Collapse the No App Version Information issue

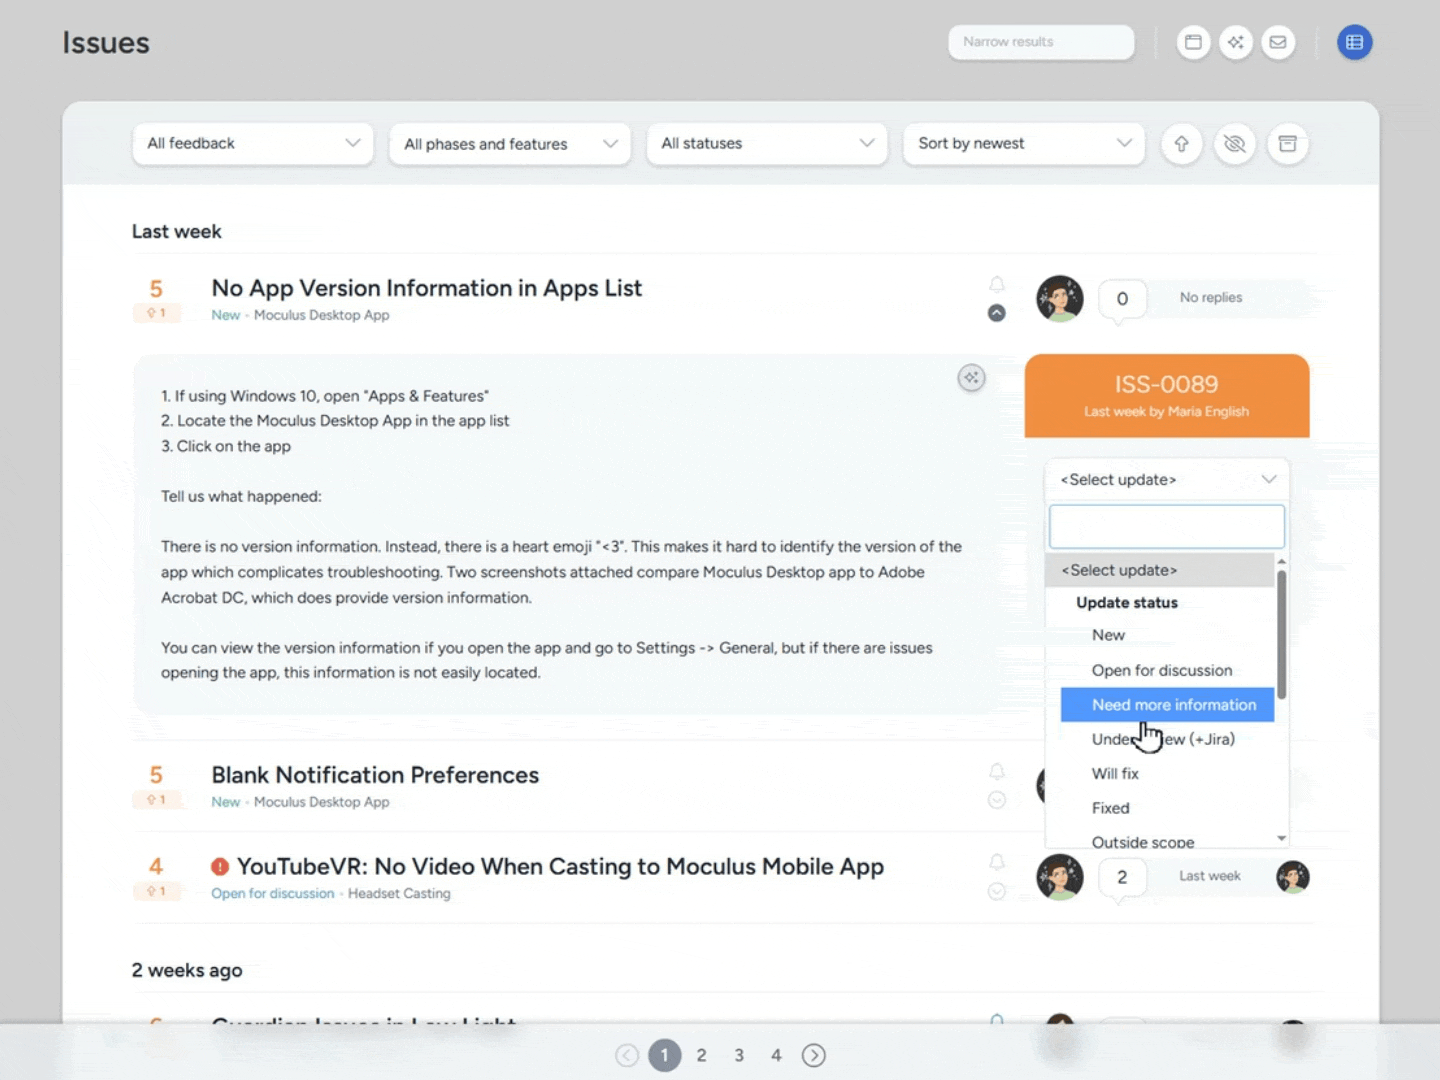coord(996,313)
